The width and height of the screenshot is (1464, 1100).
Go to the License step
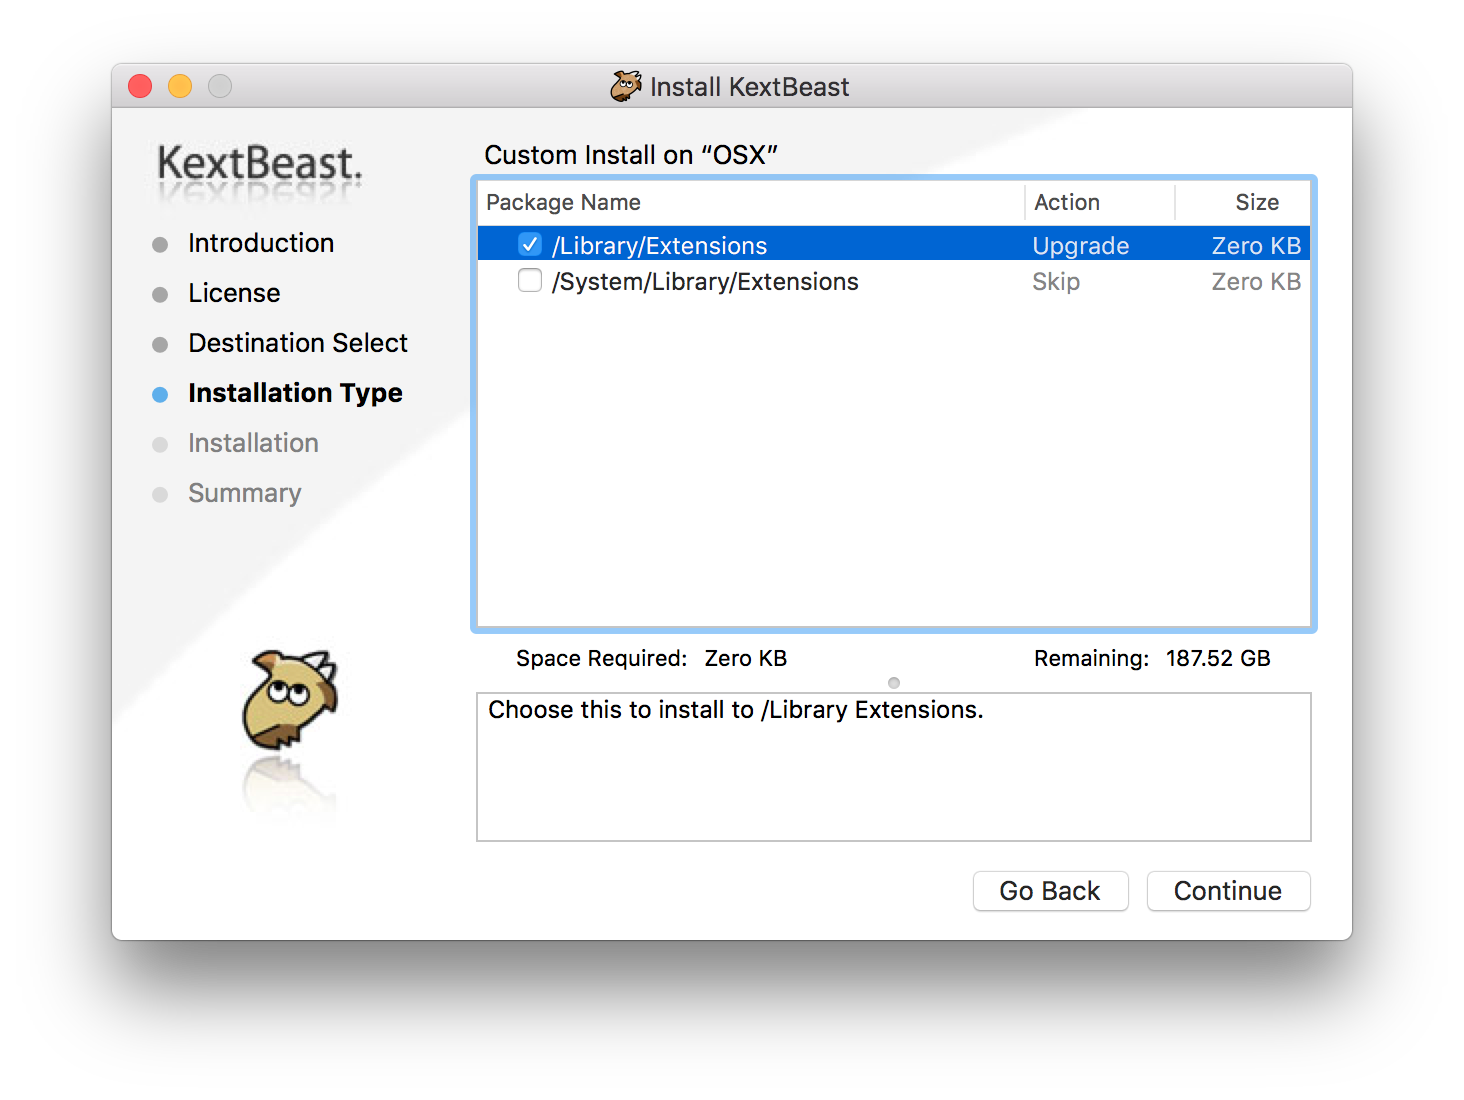[234, 293]
